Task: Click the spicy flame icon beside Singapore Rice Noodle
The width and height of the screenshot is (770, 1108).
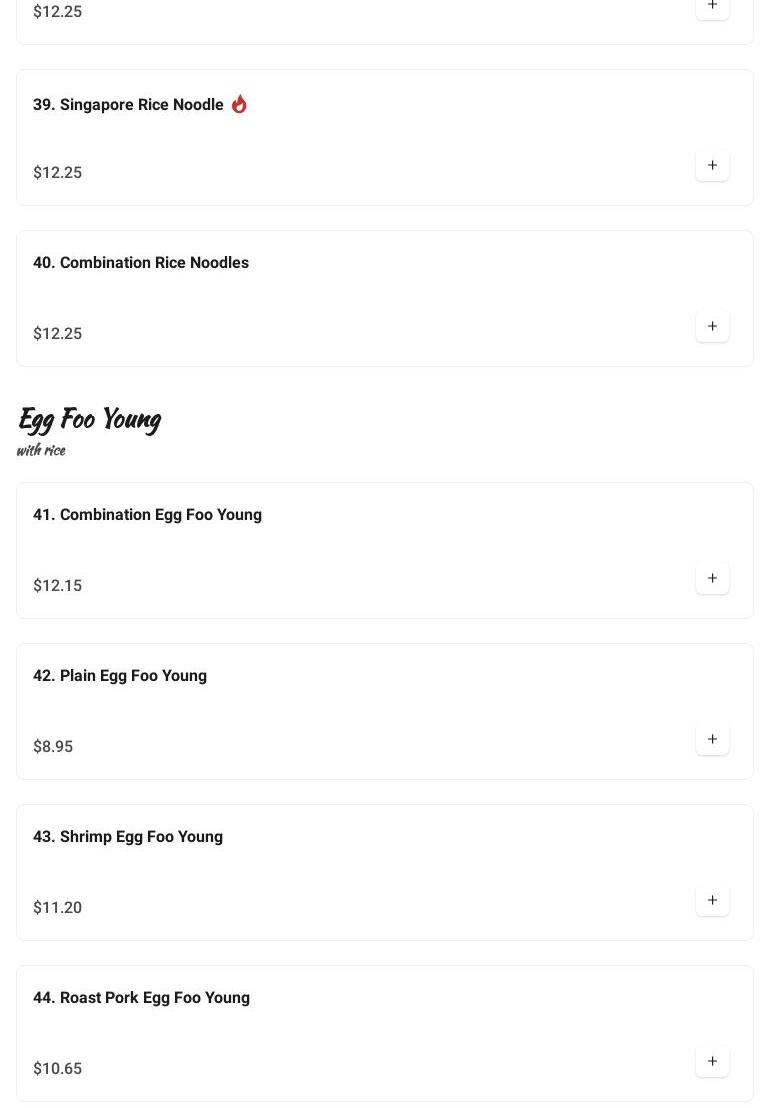Action: (239, 104)
